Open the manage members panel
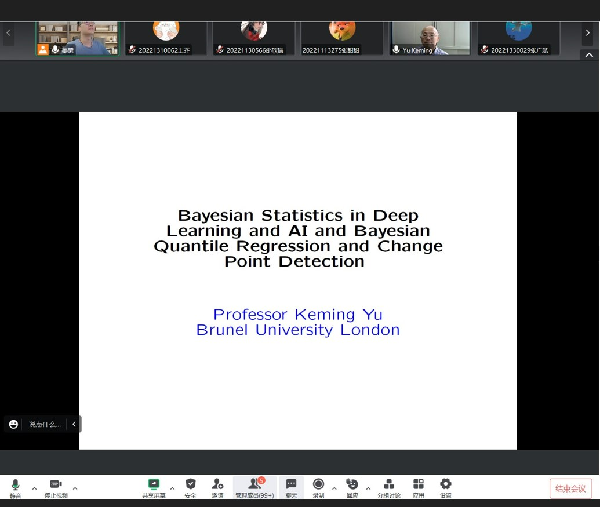600x507 pixels. tap(254, 485)
